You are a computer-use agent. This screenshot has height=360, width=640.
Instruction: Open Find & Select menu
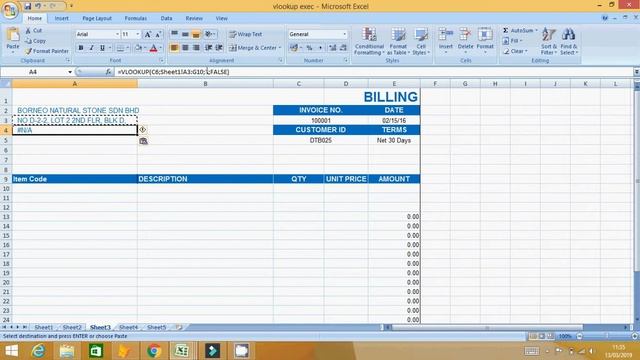click(569, 41)
